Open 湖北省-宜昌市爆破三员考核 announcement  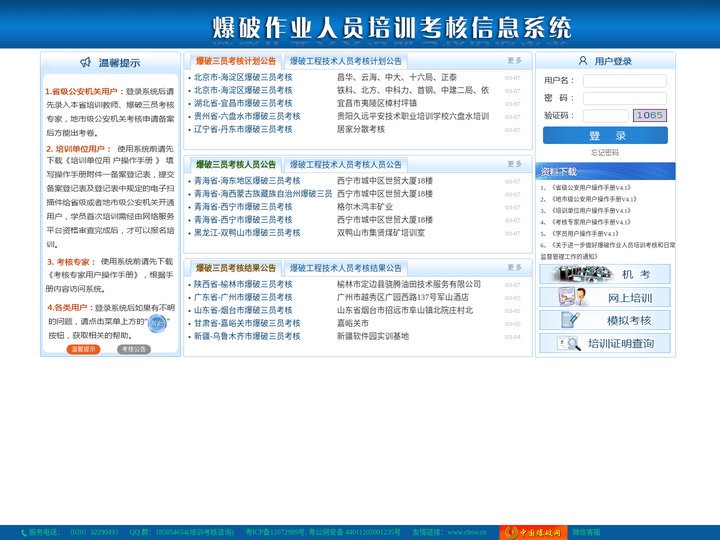coord(243,103)
